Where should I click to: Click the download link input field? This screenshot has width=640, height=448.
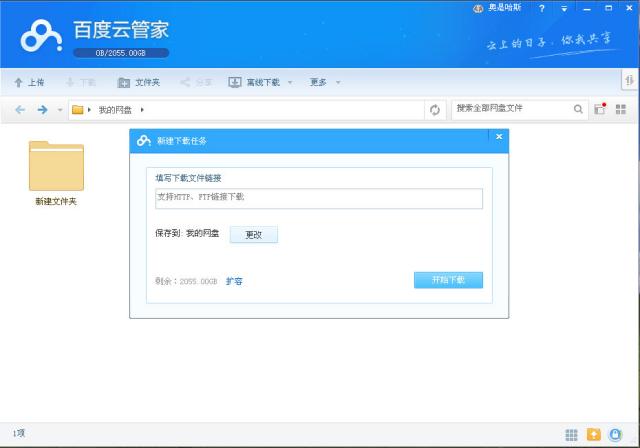tap(319, 198)
